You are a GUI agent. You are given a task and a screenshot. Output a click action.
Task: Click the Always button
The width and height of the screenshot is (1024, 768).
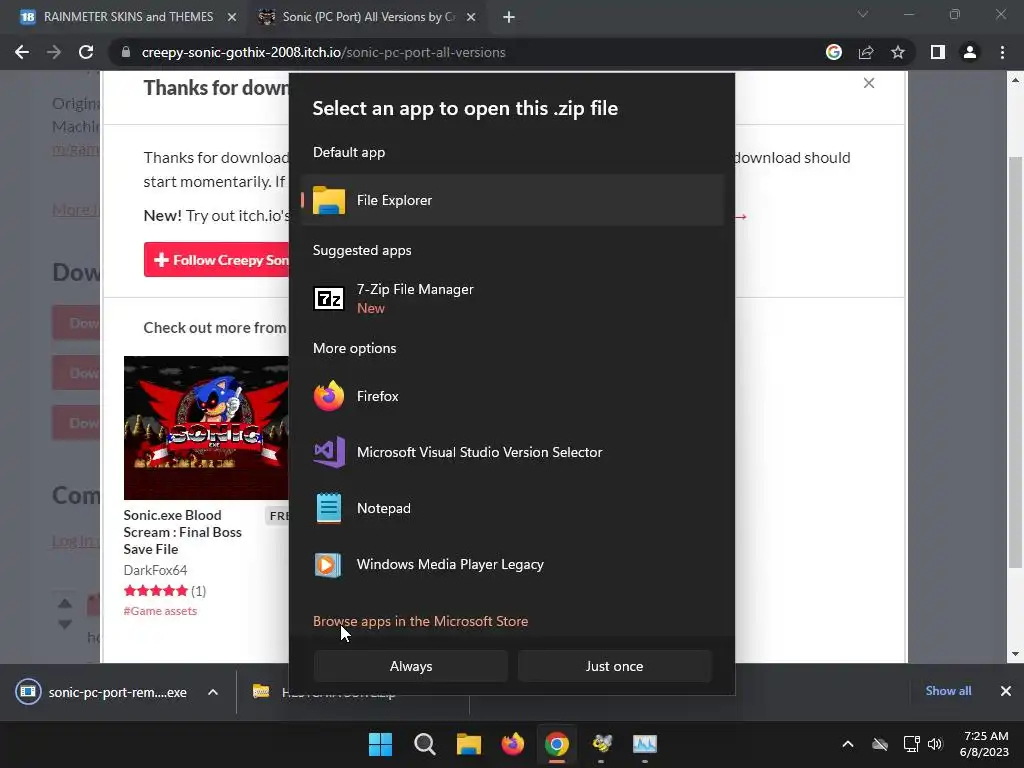411,666
